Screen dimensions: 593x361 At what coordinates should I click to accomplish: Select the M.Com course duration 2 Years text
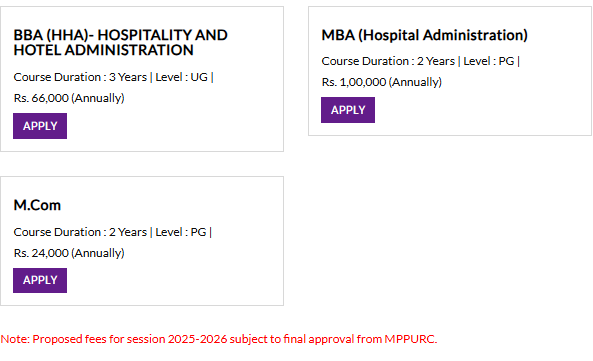coord(128,232)
